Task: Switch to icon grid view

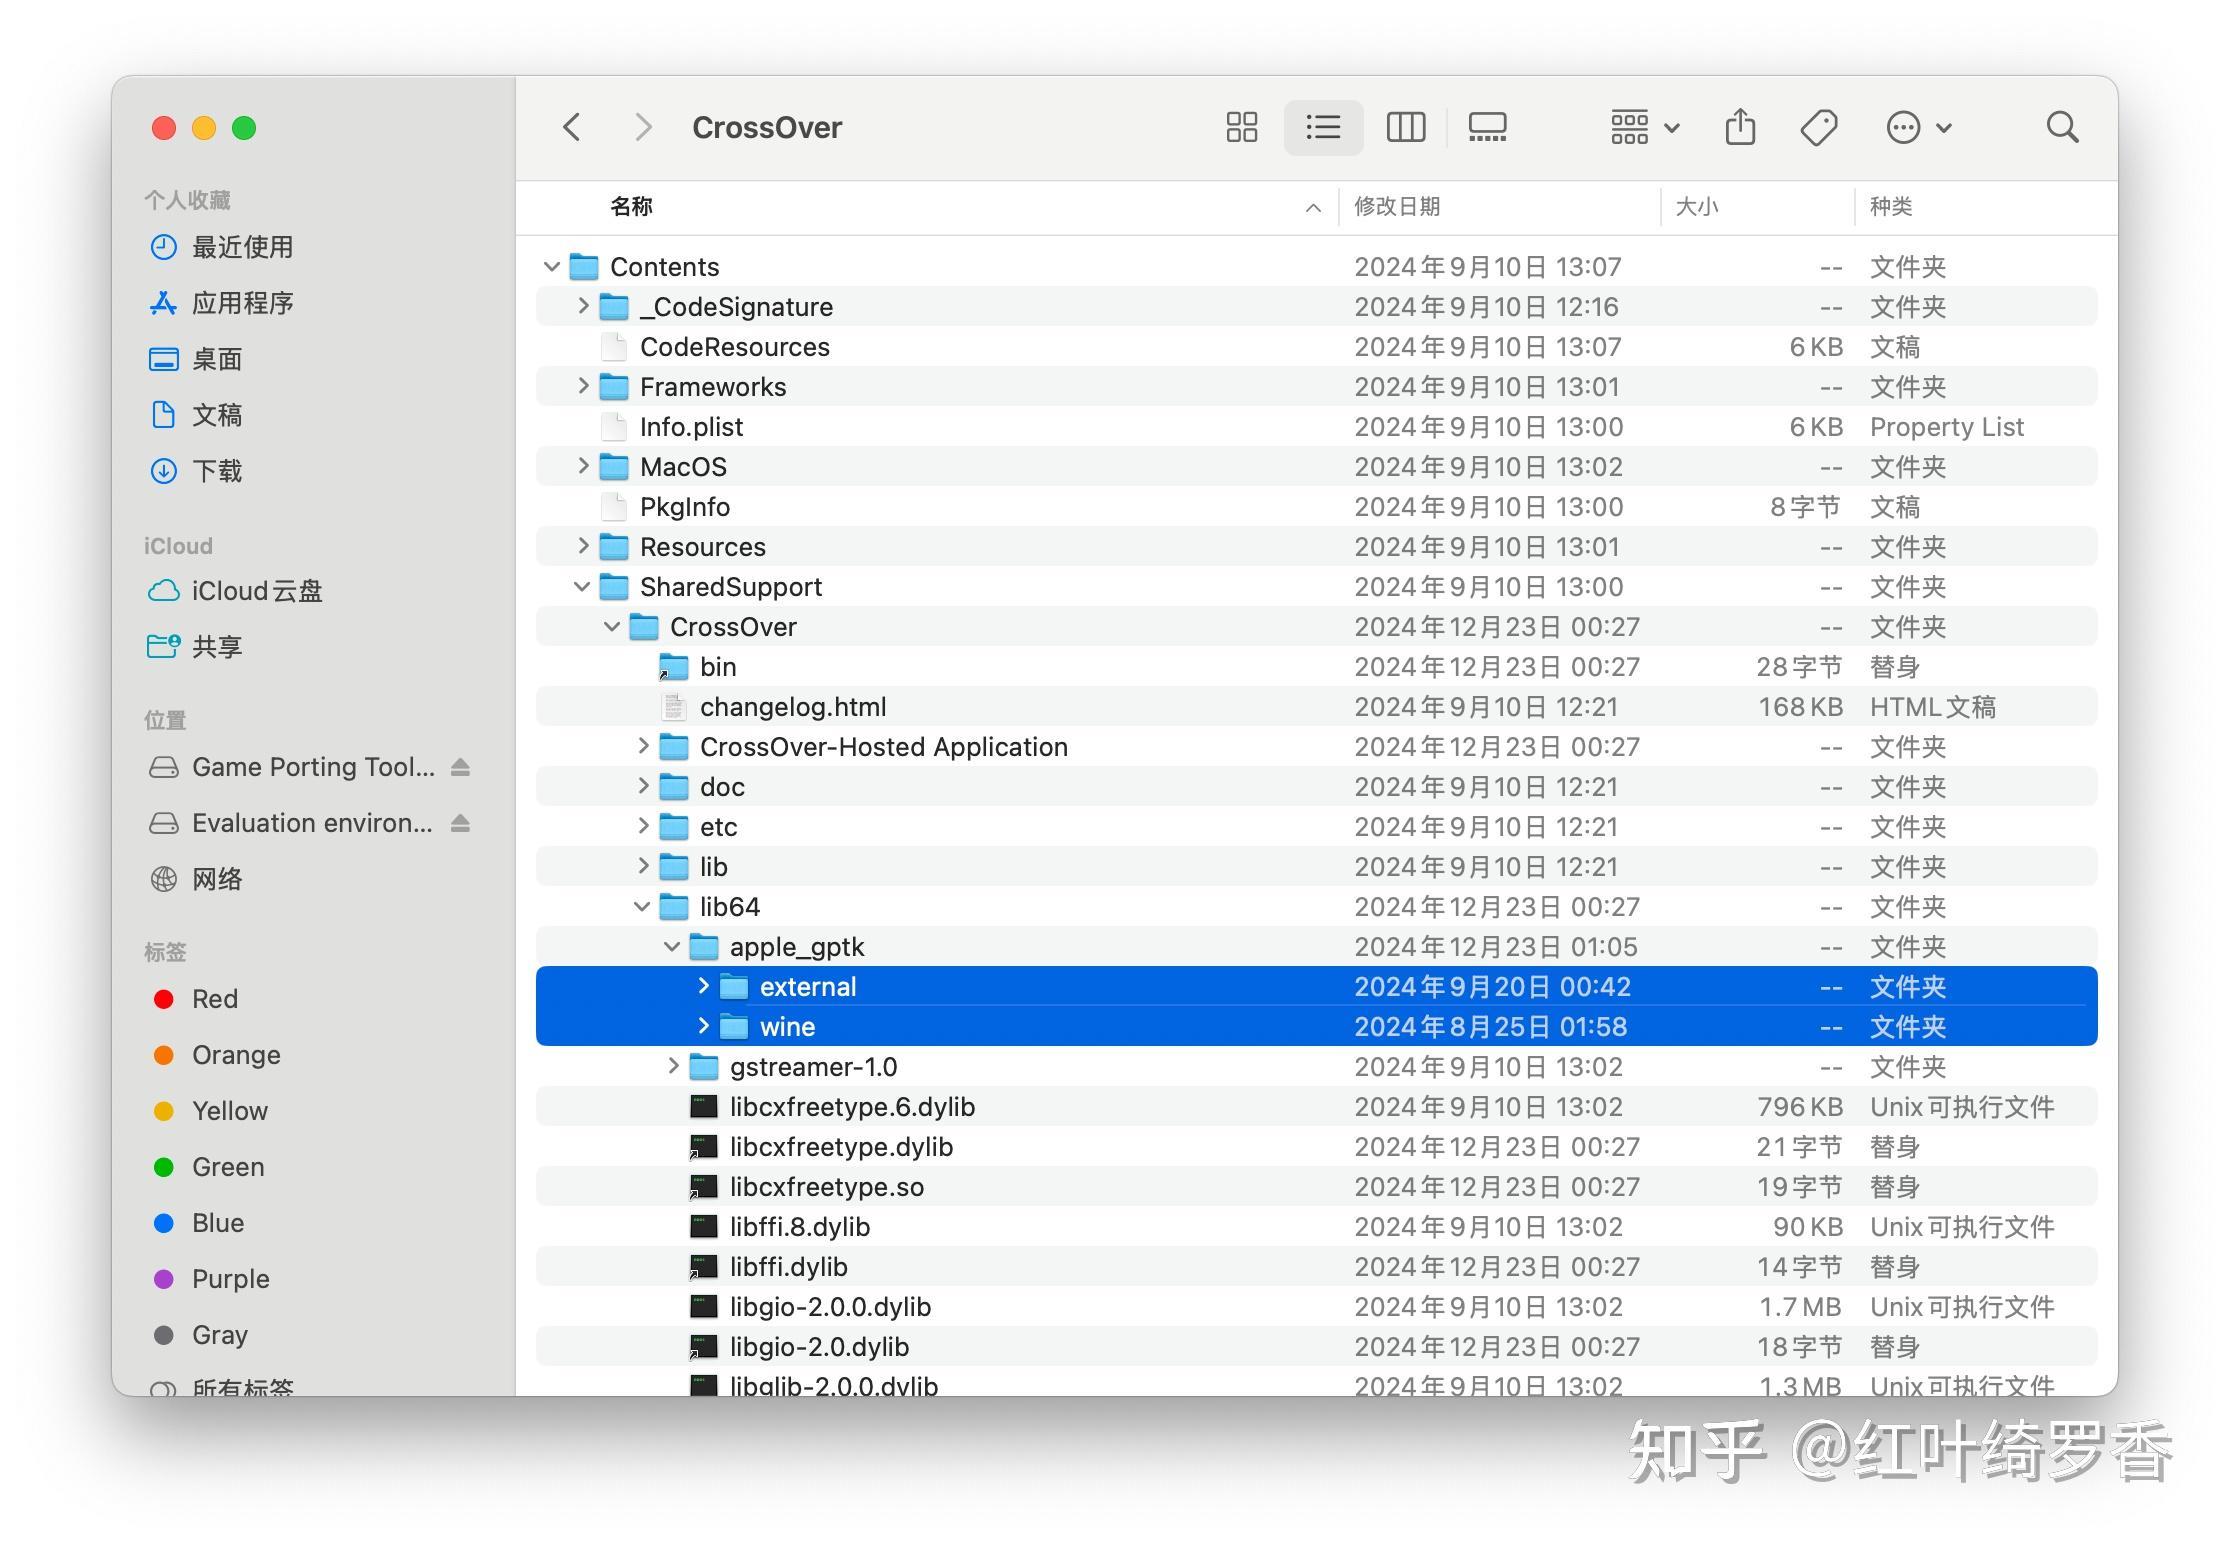Action: pos(1242,127)
